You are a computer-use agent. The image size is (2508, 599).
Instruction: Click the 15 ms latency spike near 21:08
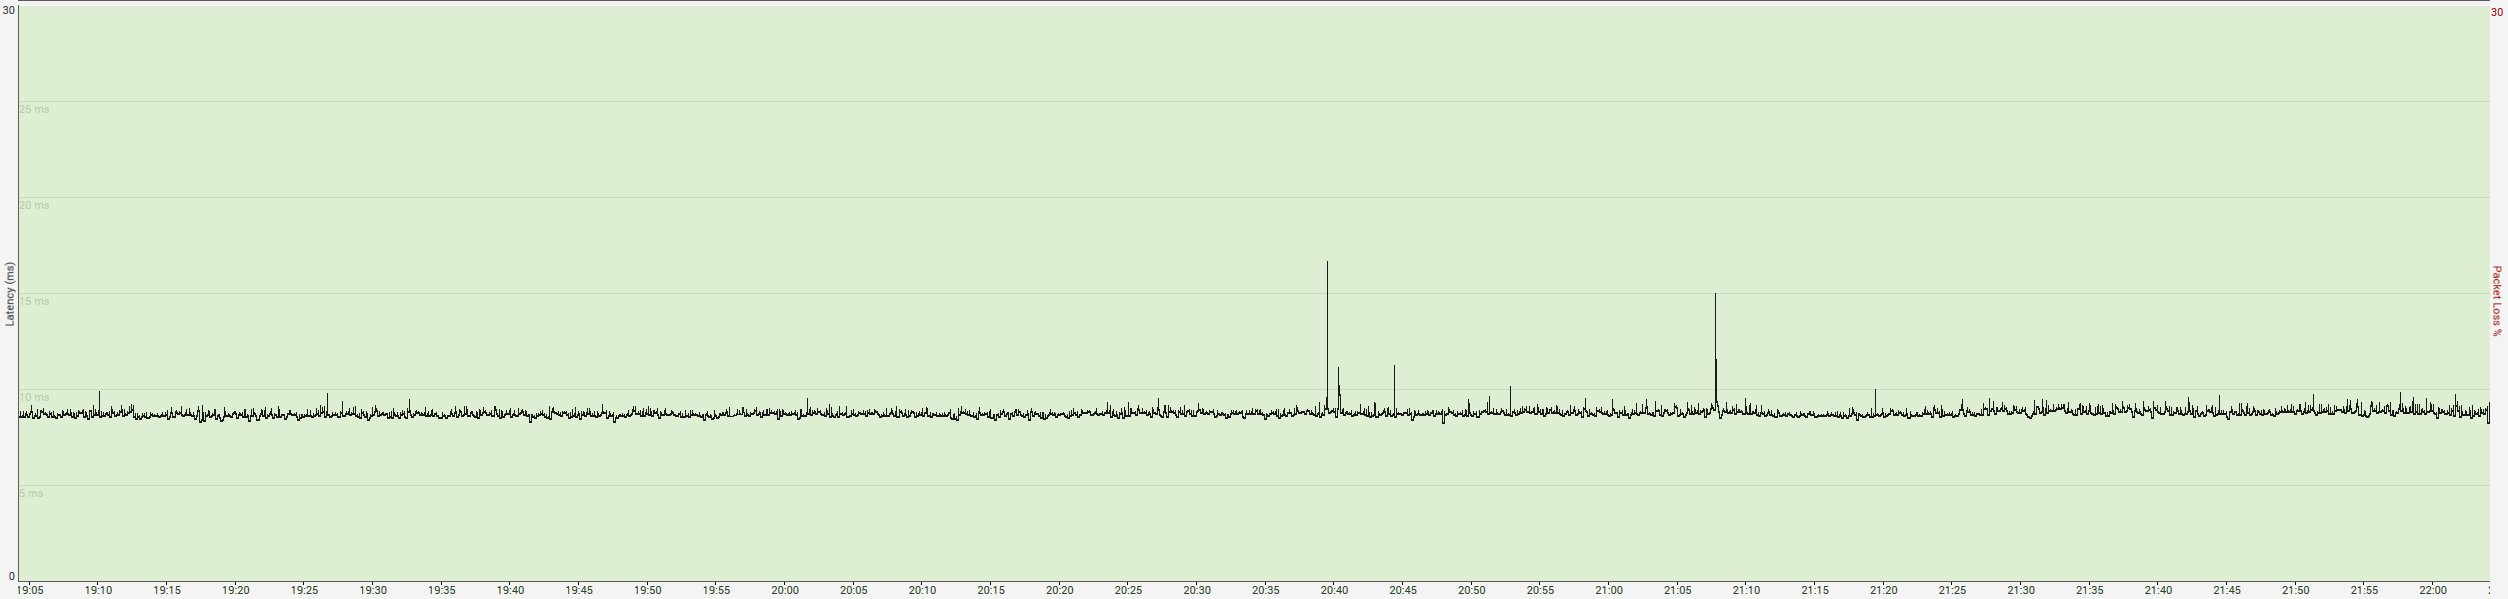(1715, 350)
